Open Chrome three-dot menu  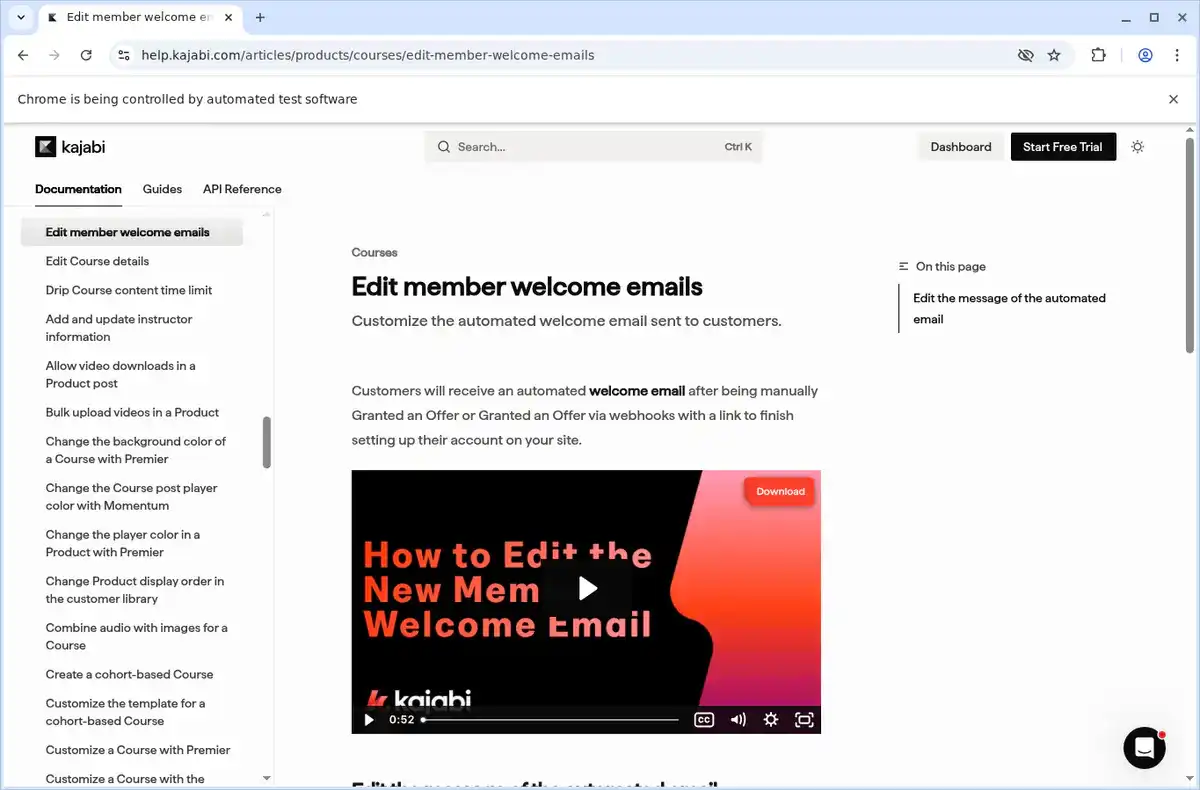pos(1177,55)
